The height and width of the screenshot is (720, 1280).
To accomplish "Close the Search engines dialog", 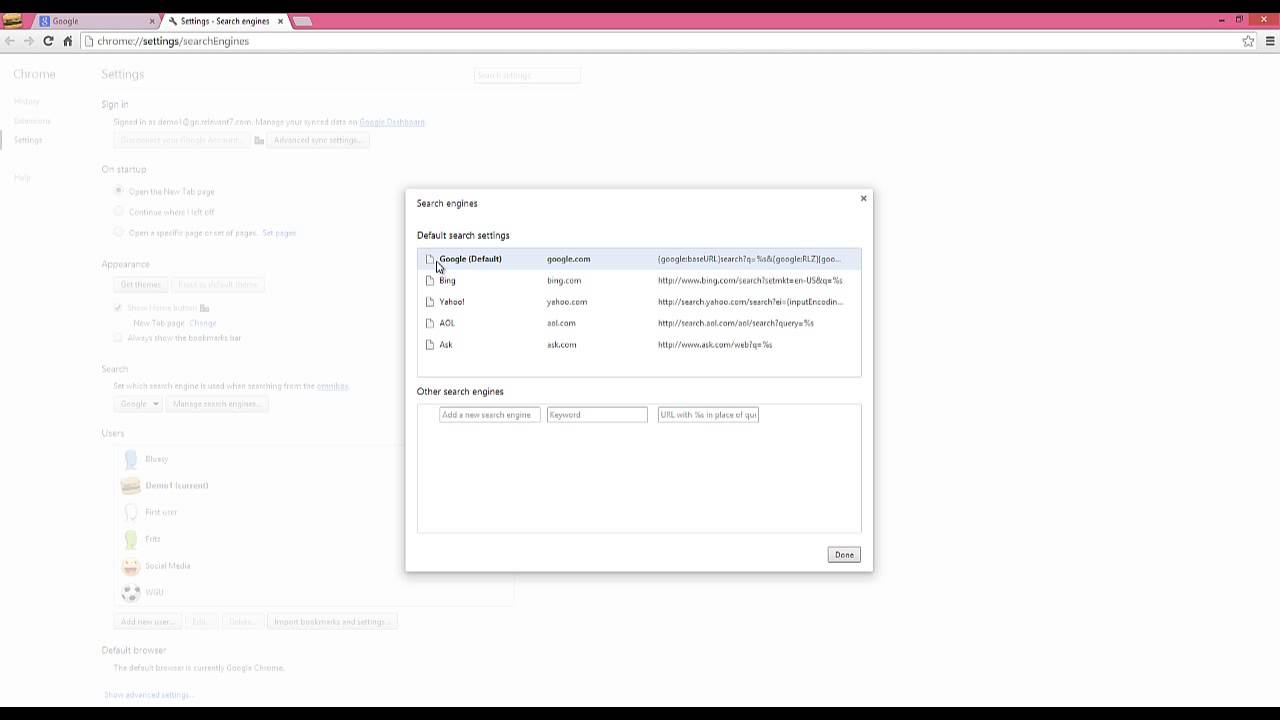I will (863, 198).
